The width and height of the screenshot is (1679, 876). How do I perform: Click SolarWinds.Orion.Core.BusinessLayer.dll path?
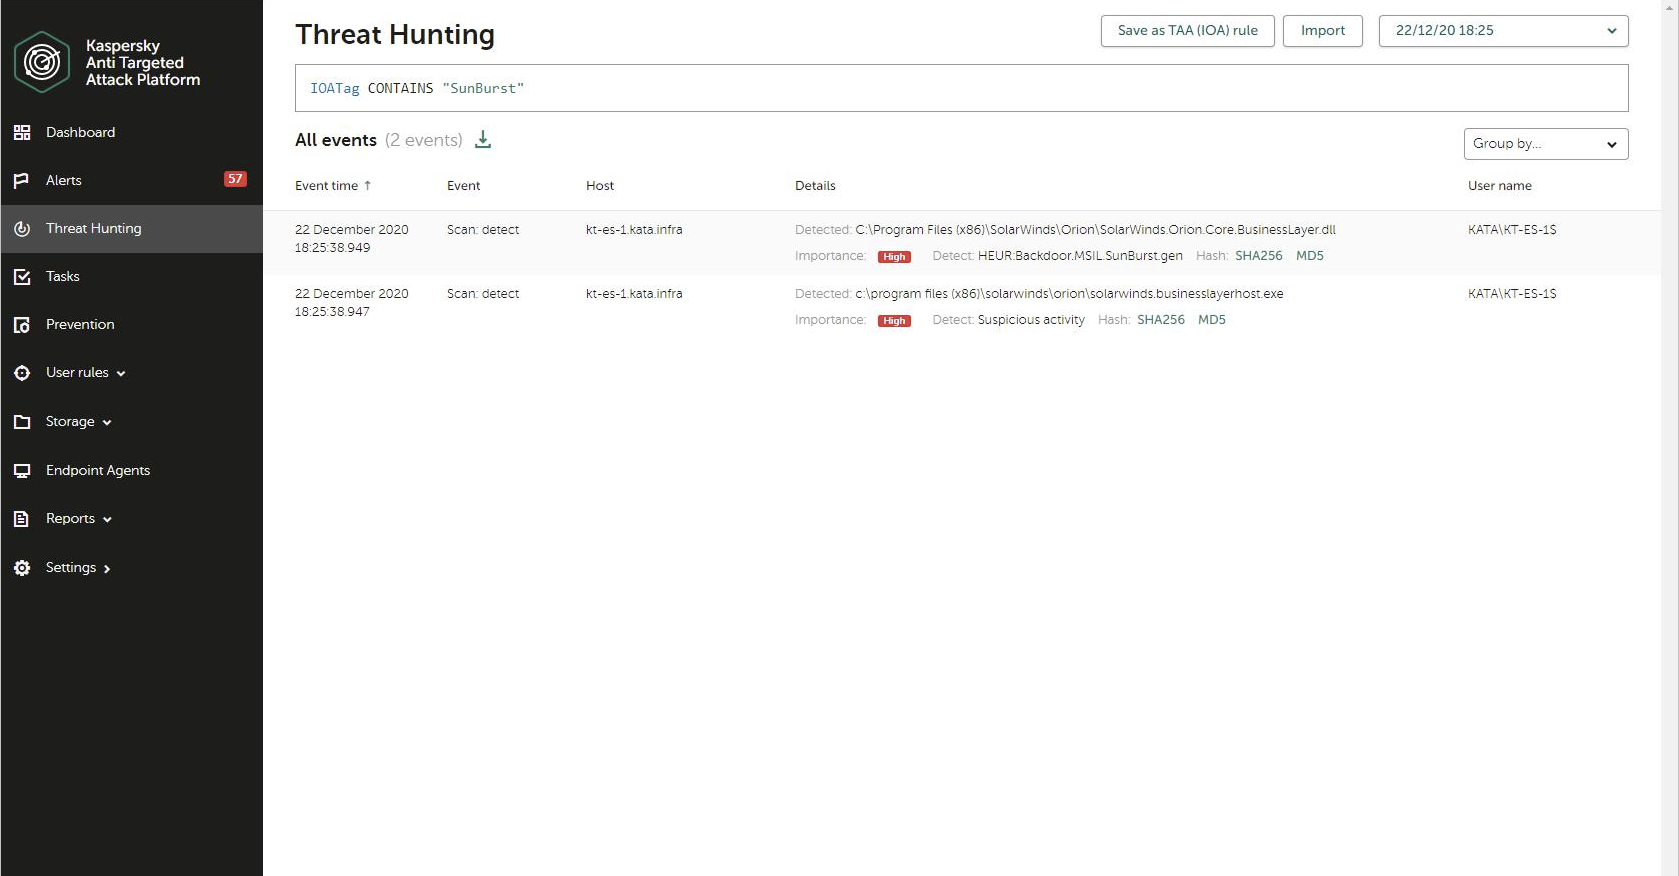(1096, 230)
